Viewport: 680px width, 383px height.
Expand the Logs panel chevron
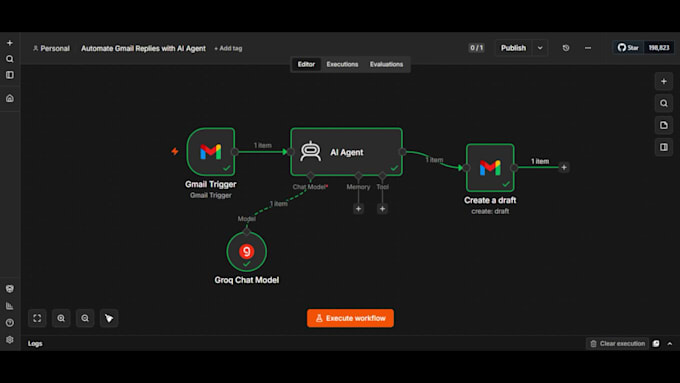(x=670, y=344)
